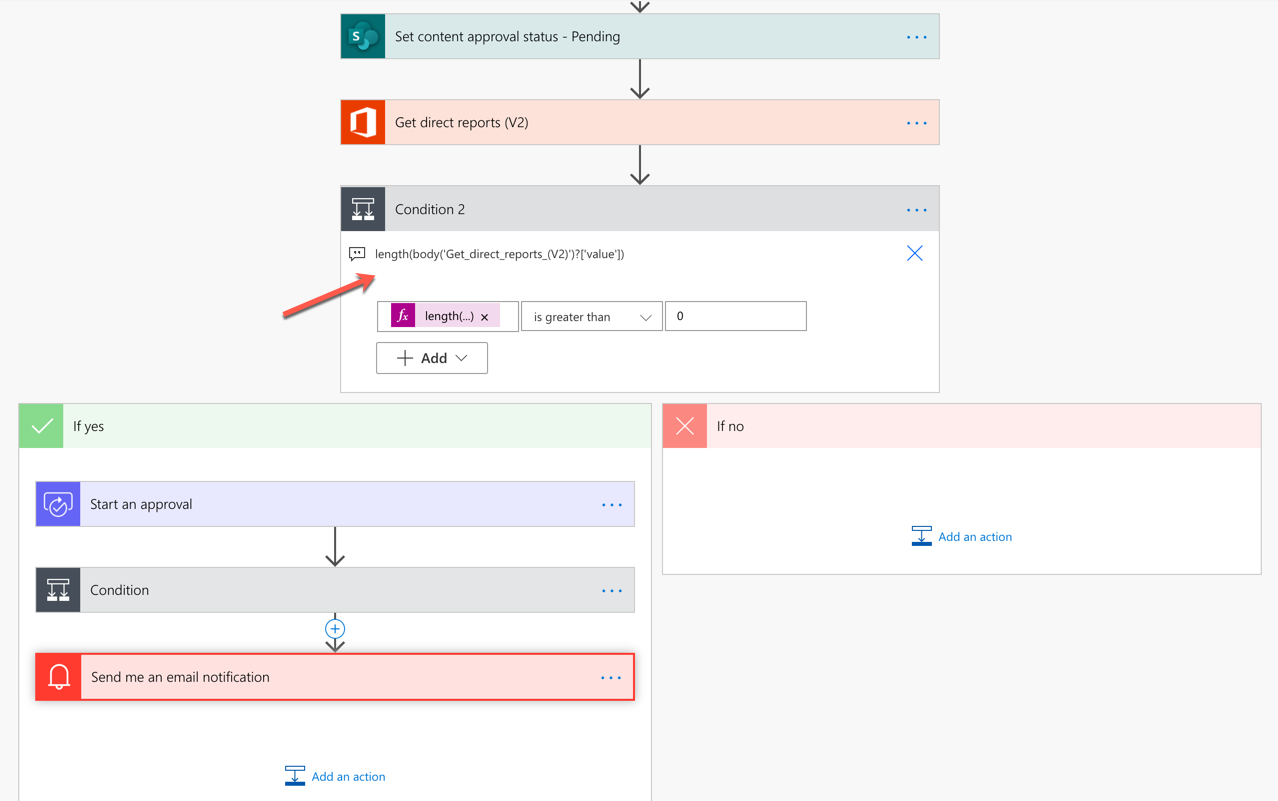Click Add an action in the If no branch
This screenshot has height=801, width=1278.
(961, 536)
